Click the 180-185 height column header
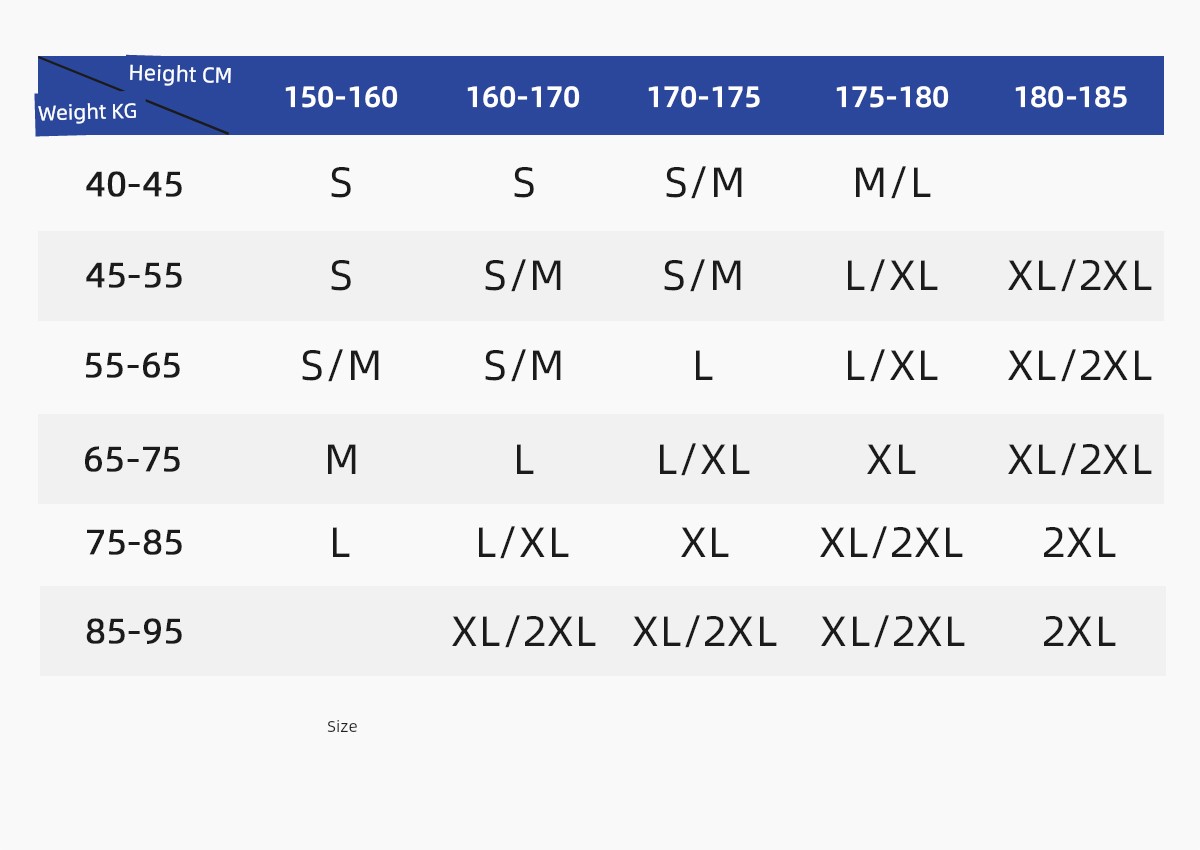1200x850 pixels. (1071, 97)
